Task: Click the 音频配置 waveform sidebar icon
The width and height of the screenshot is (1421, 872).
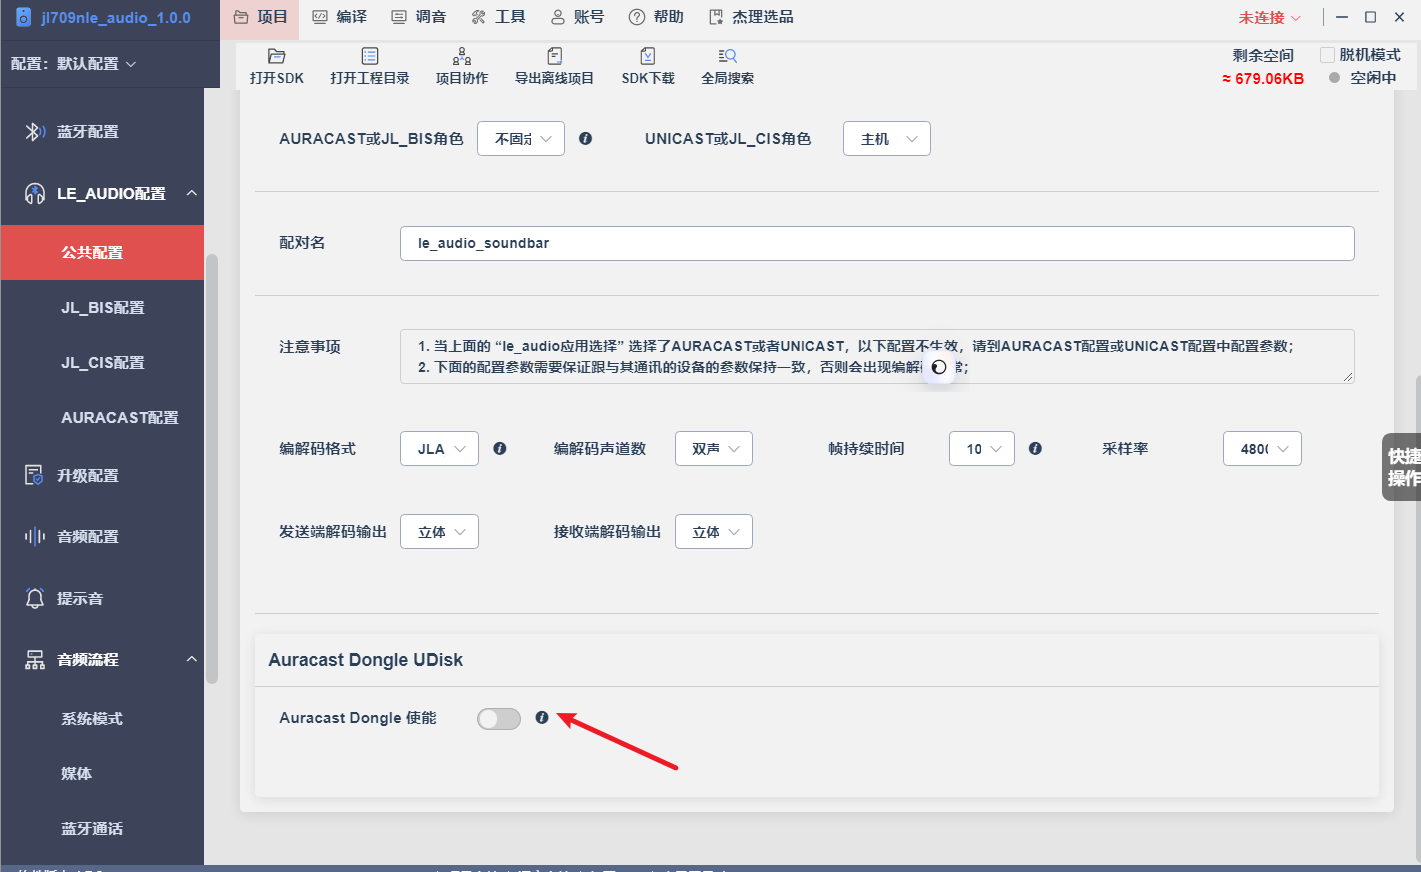Action: pyautogui.click(x=35, y=537)
